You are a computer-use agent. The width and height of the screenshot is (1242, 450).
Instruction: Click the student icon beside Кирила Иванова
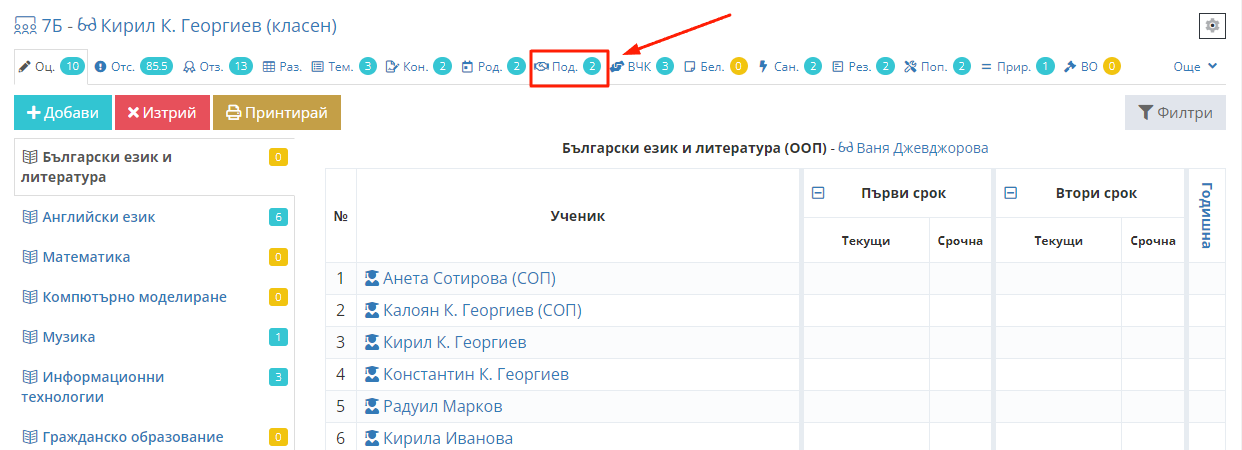click(372, 439)
